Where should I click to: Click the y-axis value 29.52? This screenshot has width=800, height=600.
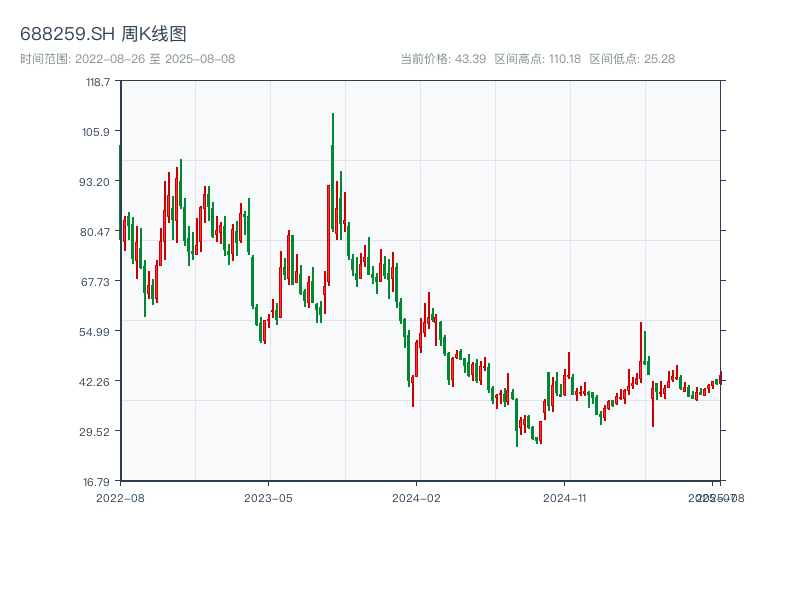(x=94, y=432)
